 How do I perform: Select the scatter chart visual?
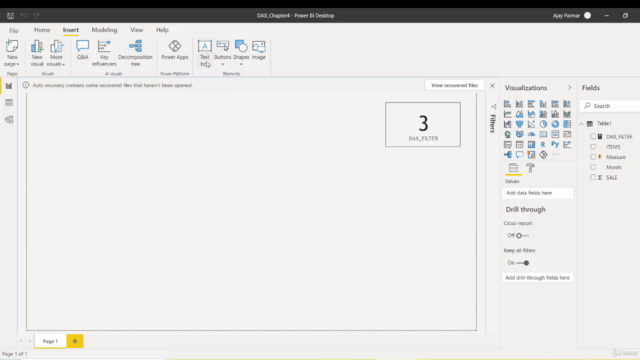(x=531, y=124)
